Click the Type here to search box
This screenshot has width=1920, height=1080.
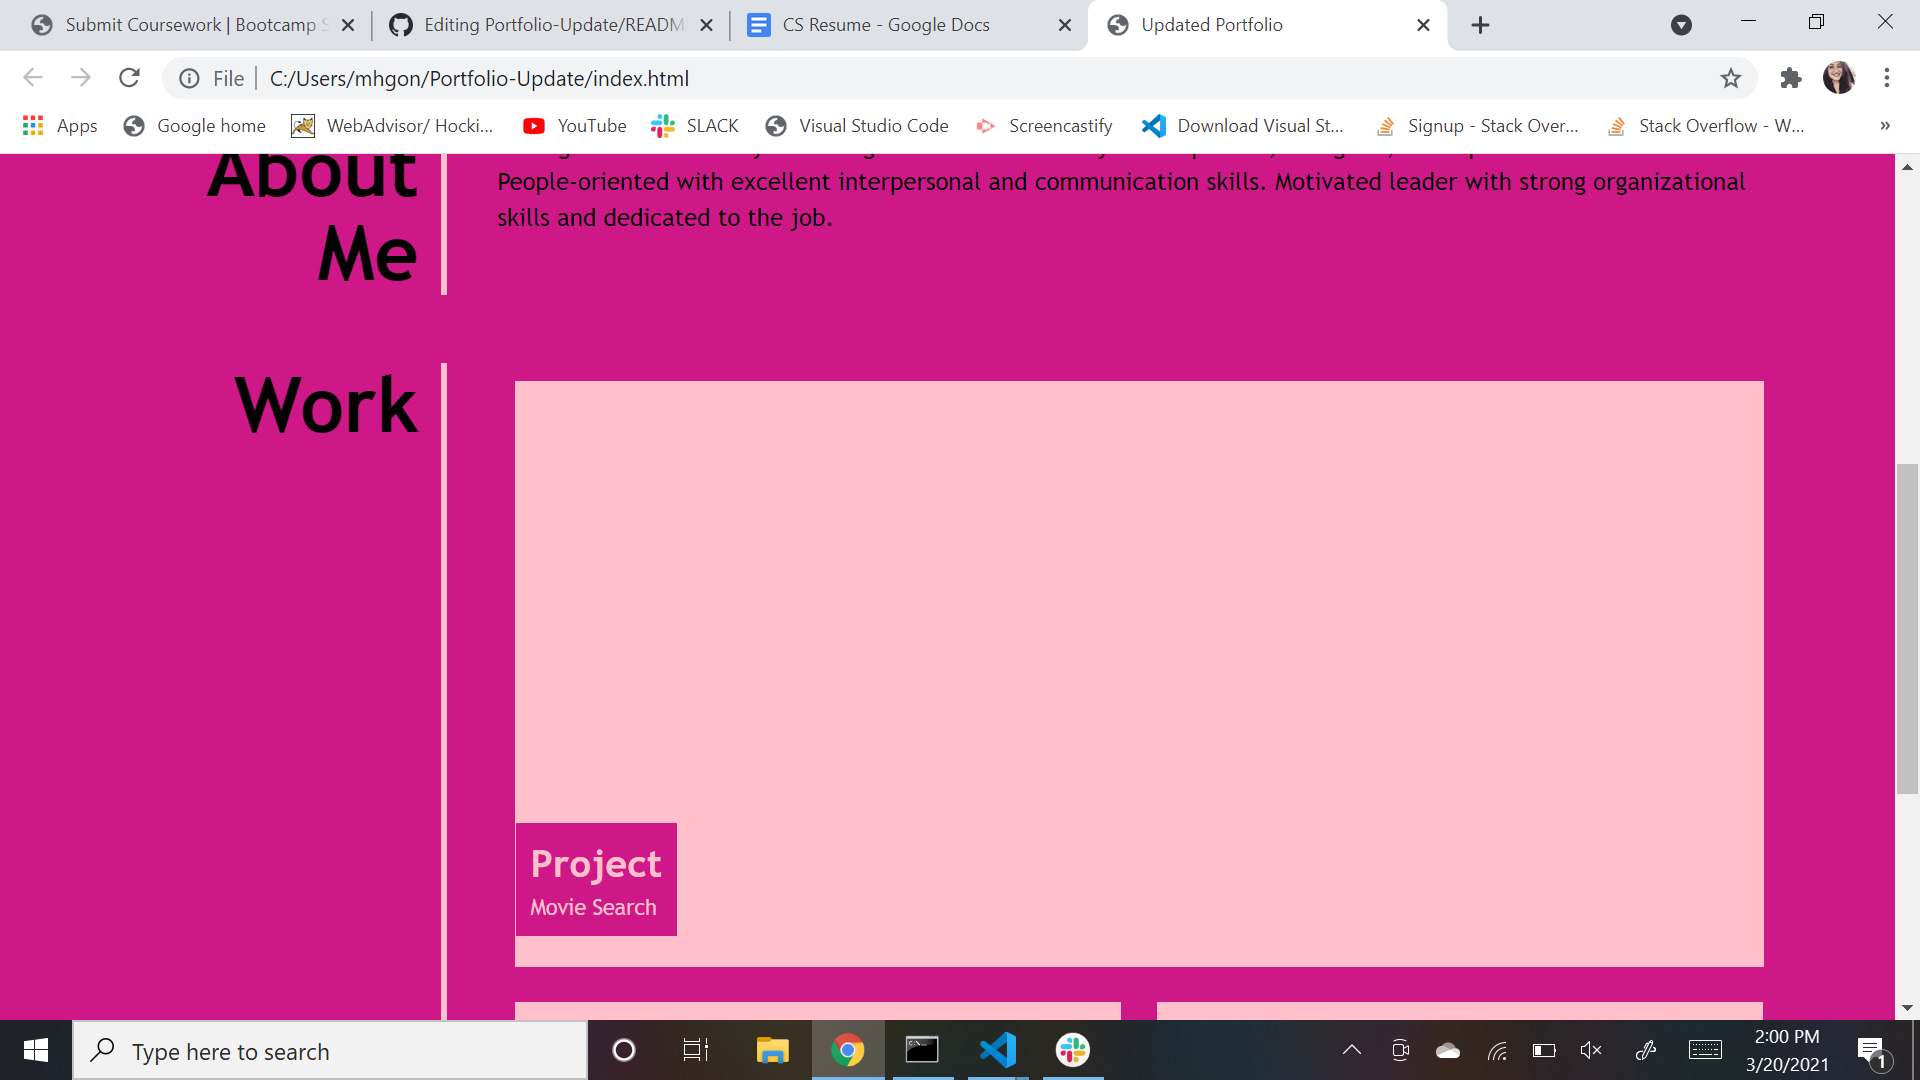pyautogui.click(x=330, y=1051)
